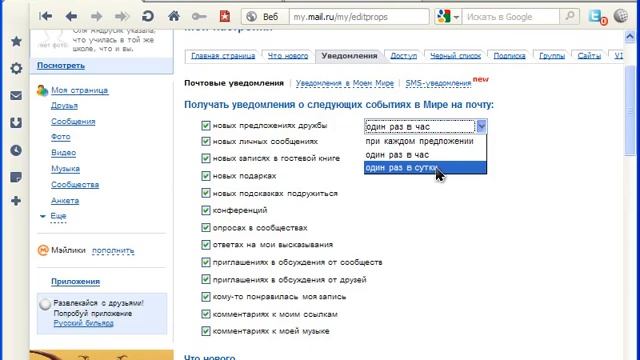This screenshot has height=360, width=640.
Task: Open the mail envelope sidebar panel
Action: [16, 96]
